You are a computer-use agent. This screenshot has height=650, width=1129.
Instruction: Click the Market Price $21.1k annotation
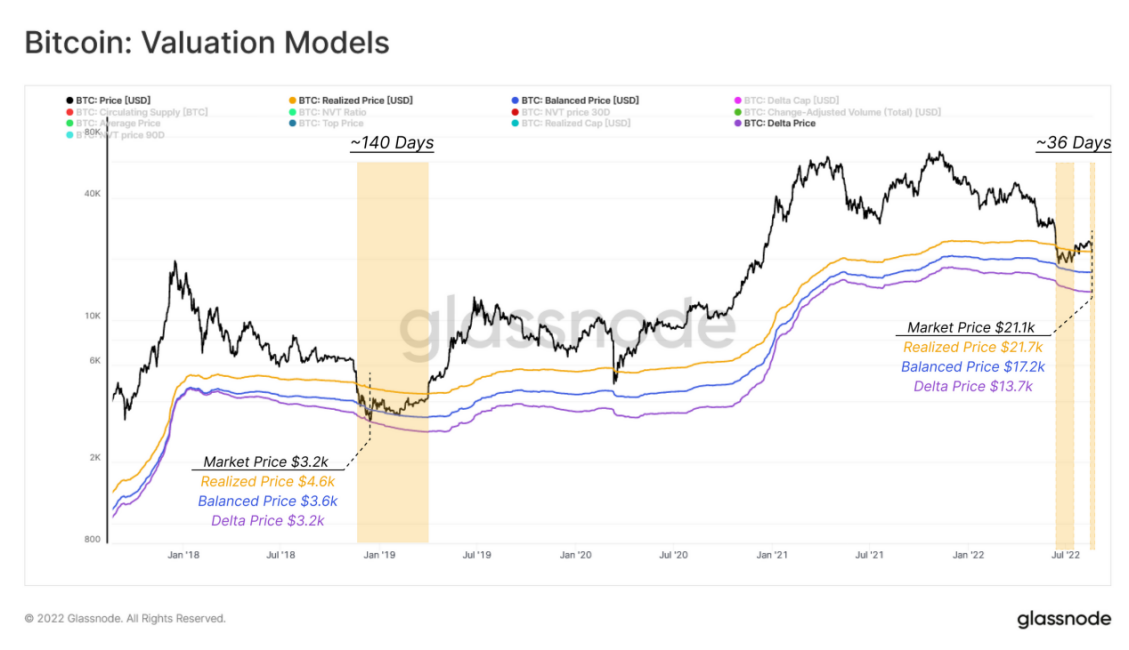(x=971, y=328)
